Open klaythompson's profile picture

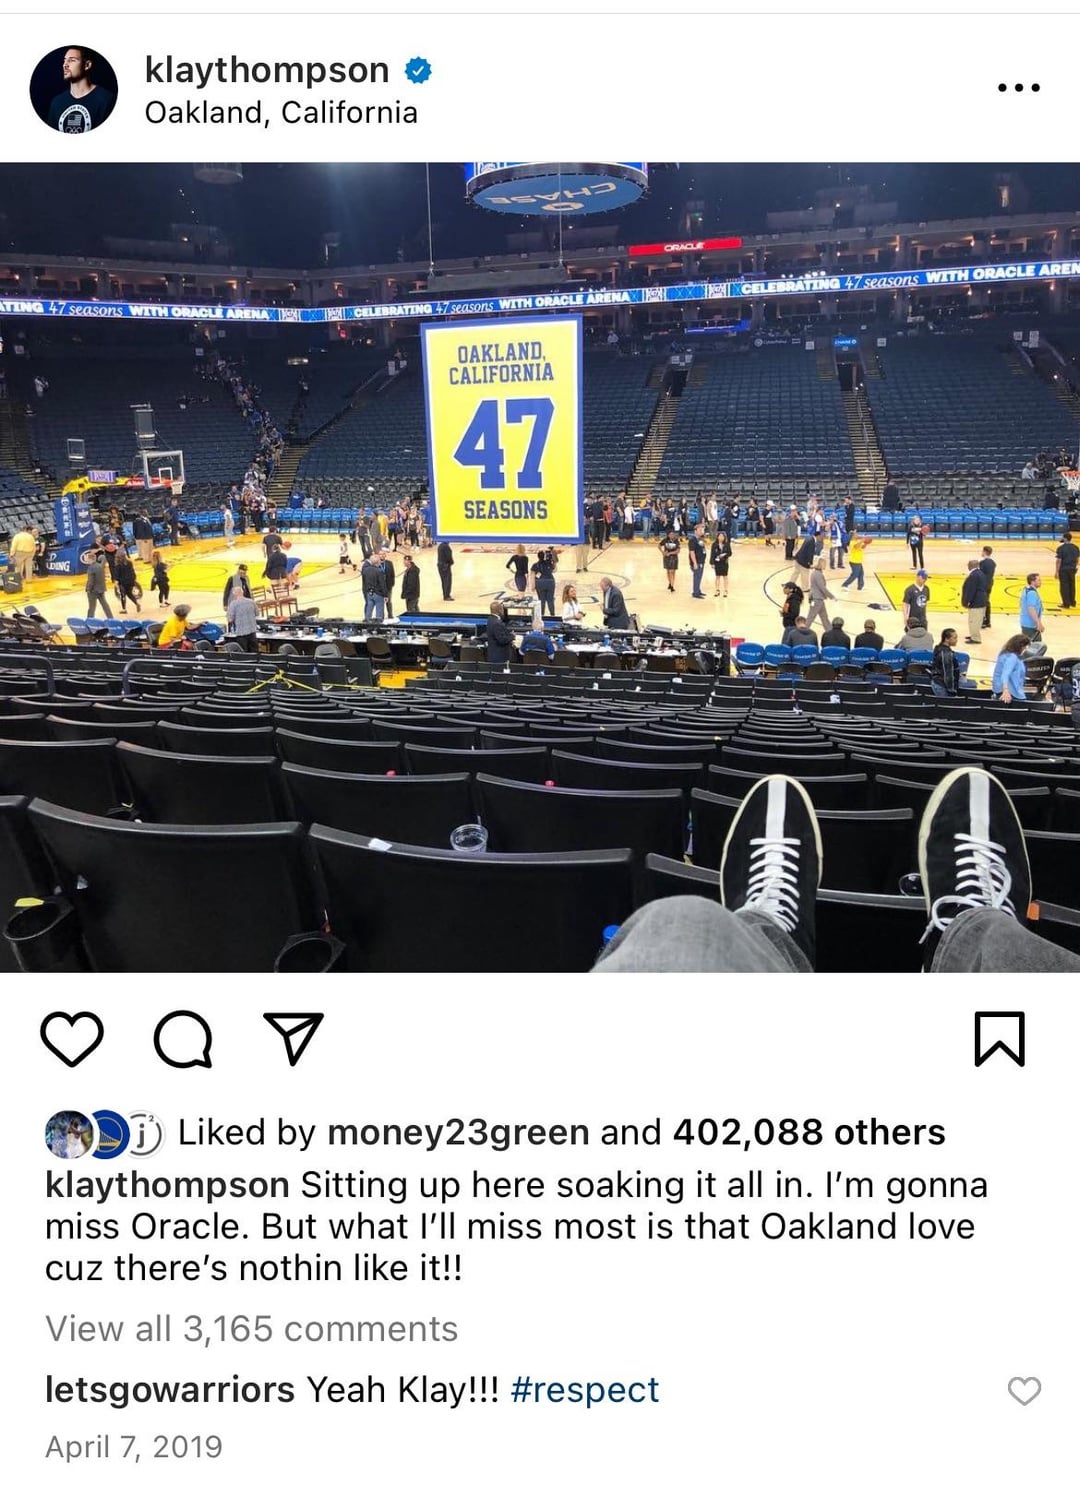[x=74, y=89]
